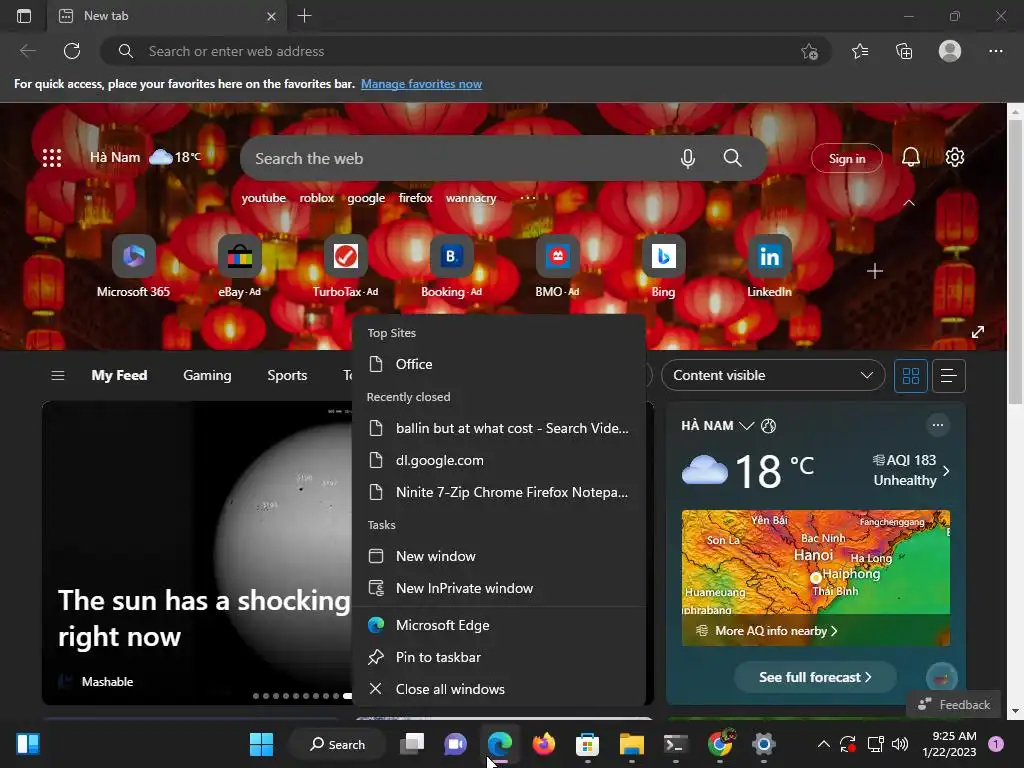
Task: Choose New window task
Action: pos(499,556)
